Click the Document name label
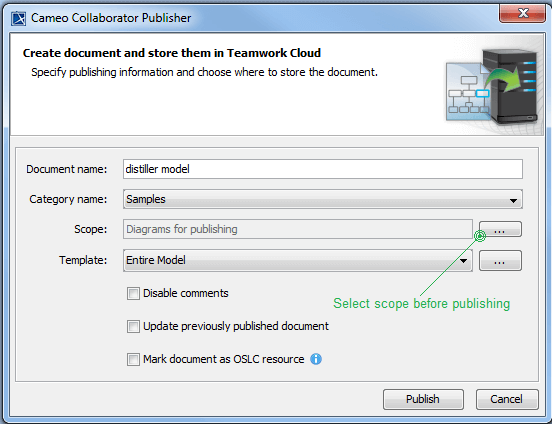Screen dimensions: 552x424 coord(67,169)
